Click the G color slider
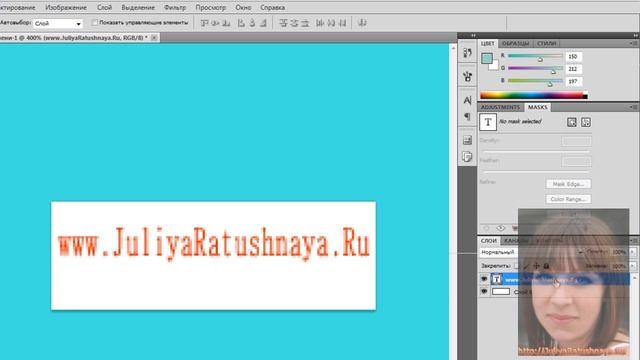 (x=535, y=69)
